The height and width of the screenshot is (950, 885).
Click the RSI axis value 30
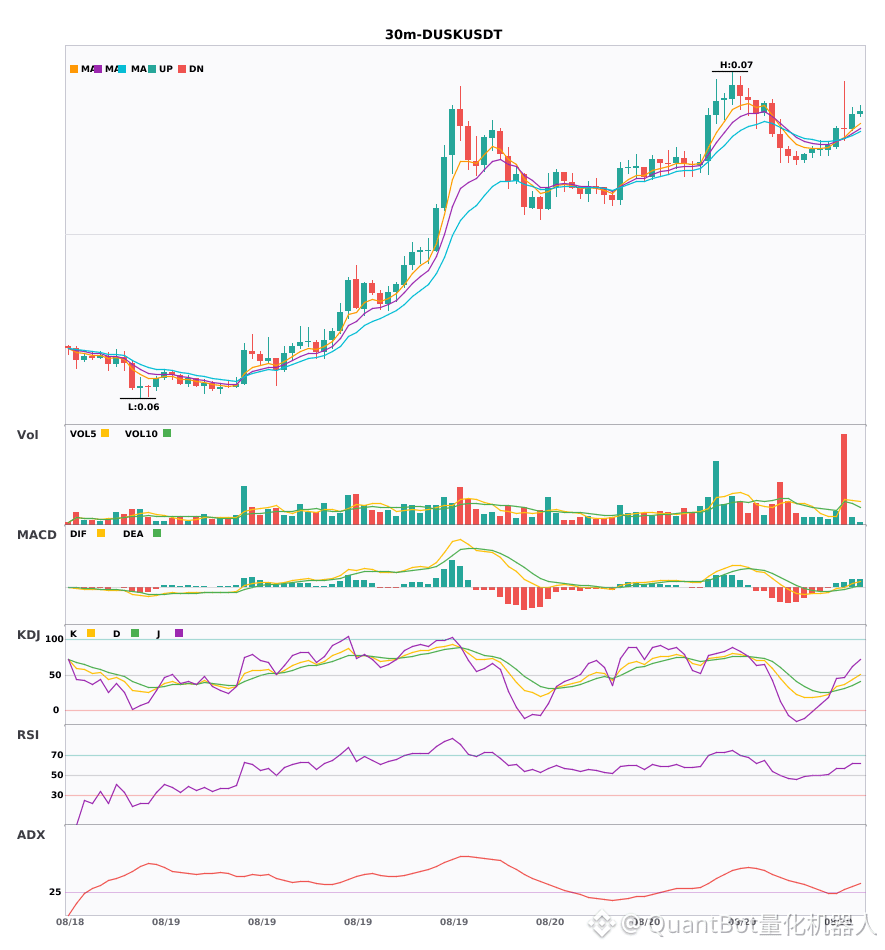[57, 795]
